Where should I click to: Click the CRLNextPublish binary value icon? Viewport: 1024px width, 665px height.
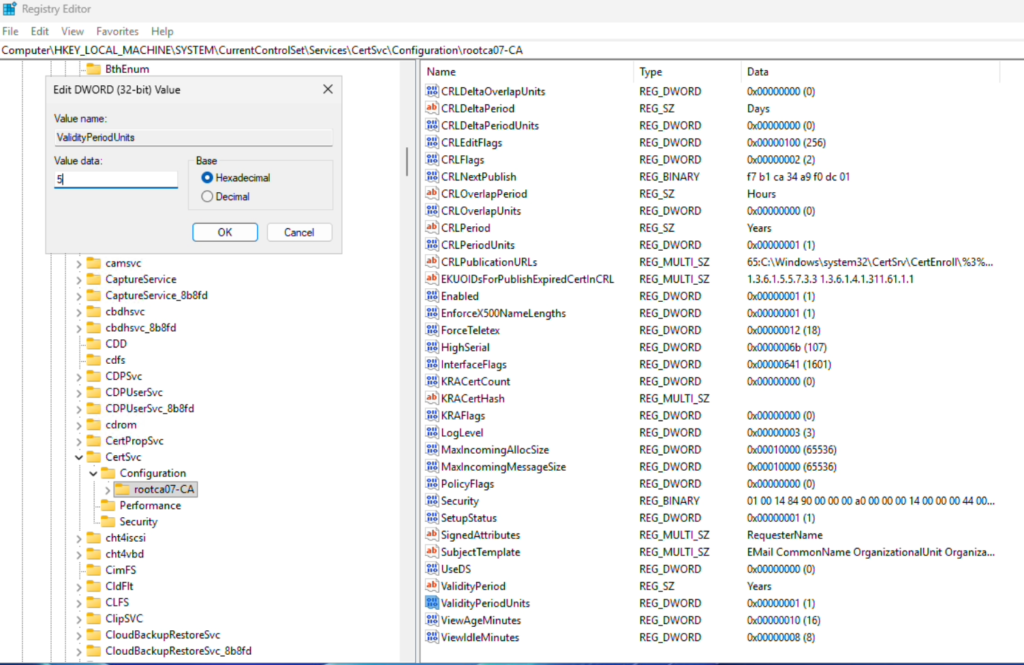(432, 176)
